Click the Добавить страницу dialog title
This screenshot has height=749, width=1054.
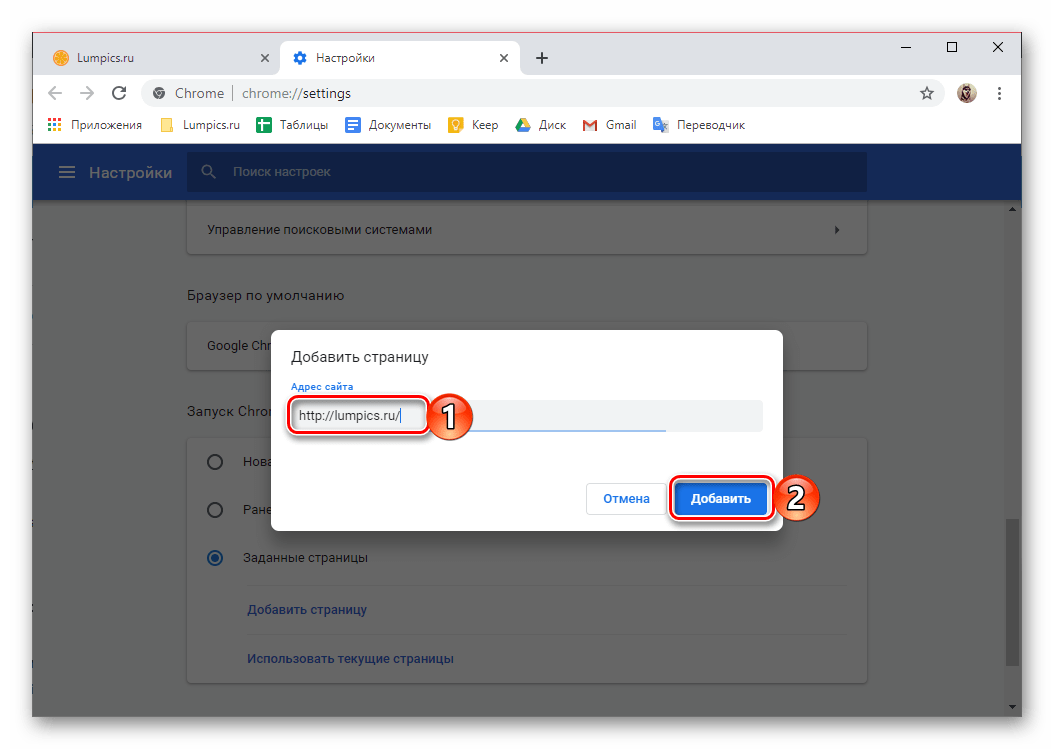(360, 357)
